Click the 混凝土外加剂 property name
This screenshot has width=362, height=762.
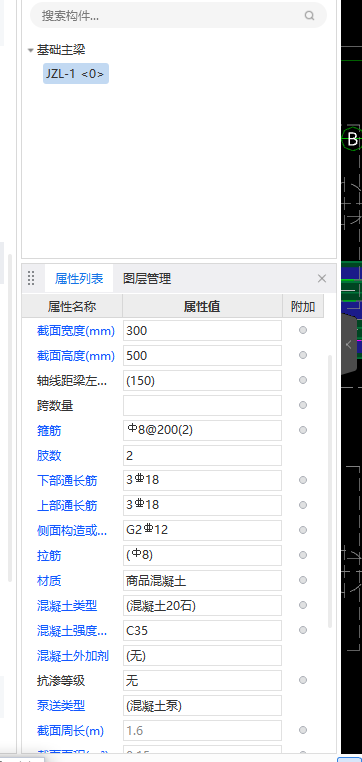point(73,656)
